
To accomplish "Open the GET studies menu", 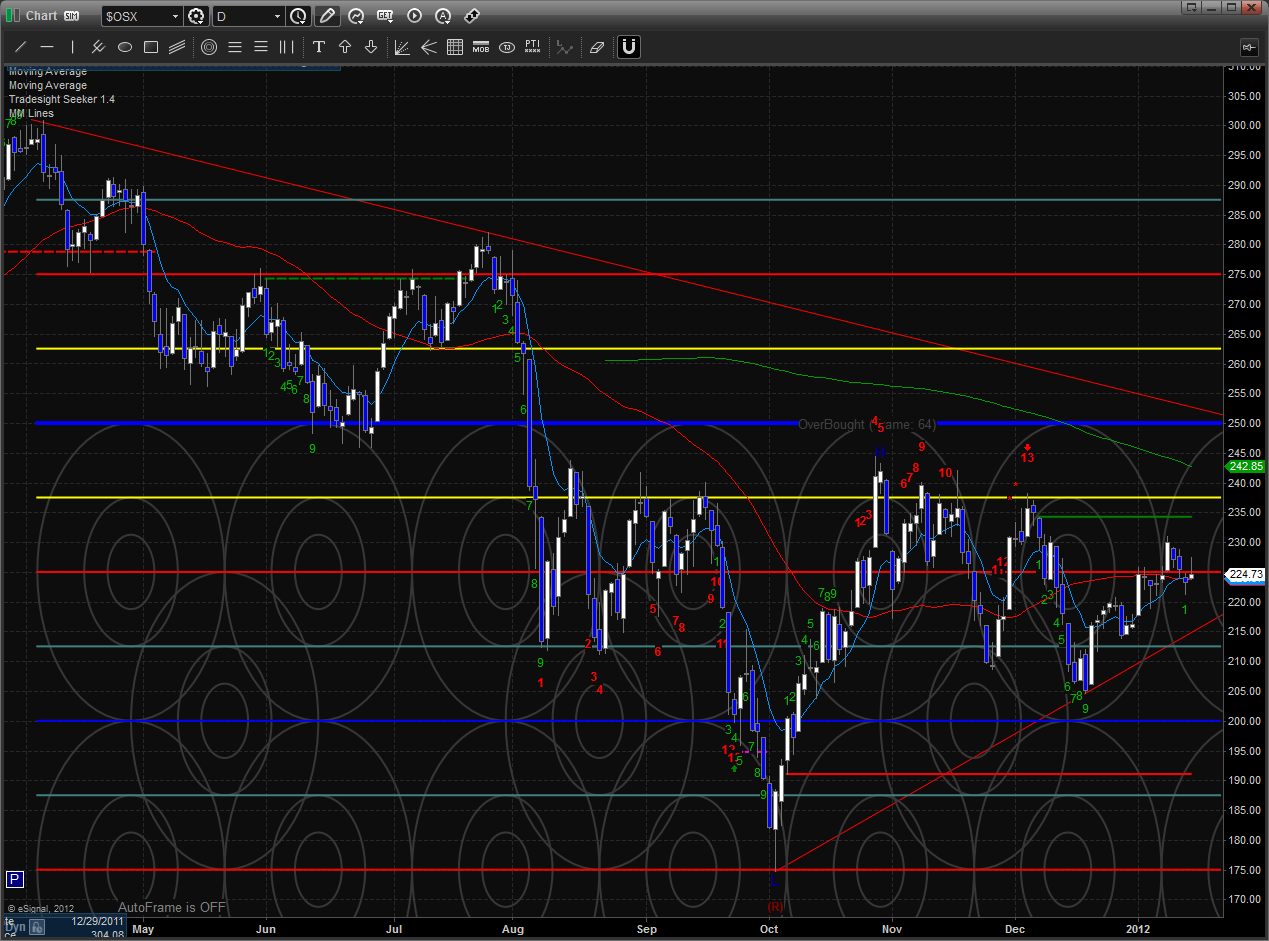I will [x=385, y=16].
